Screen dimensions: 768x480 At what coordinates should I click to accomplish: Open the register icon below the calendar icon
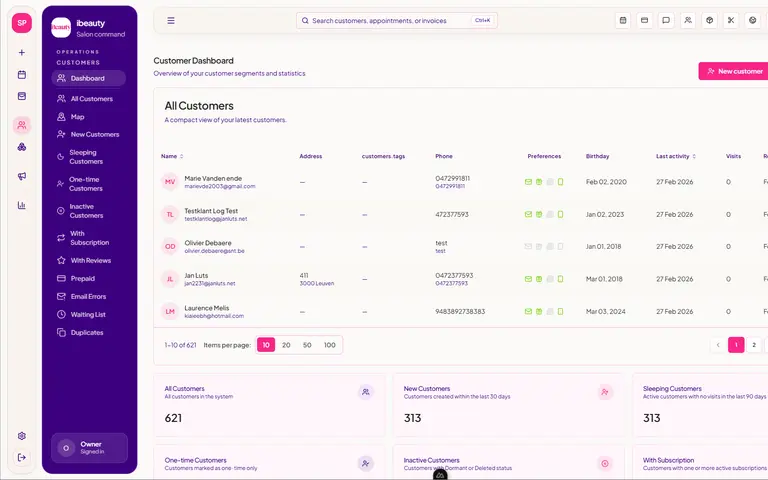click(22, 96)
